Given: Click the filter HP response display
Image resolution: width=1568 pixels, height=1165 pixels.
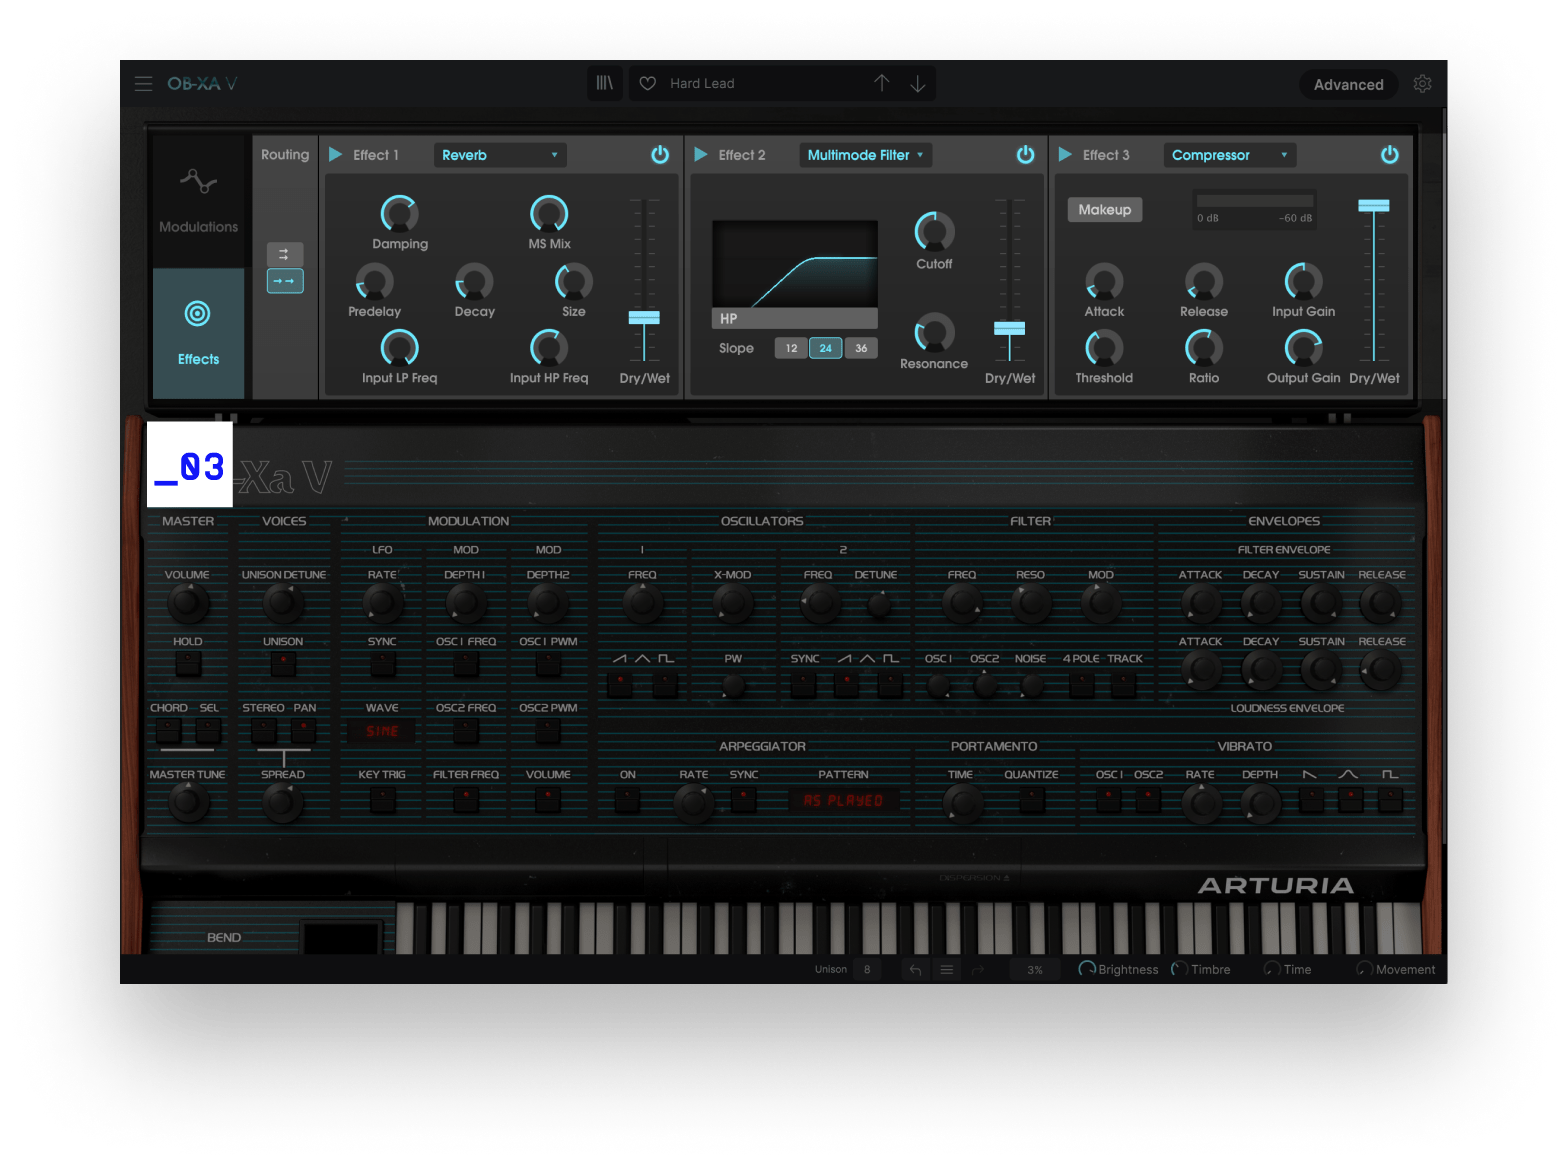Looking at the screenshot, I should [795, 264].
